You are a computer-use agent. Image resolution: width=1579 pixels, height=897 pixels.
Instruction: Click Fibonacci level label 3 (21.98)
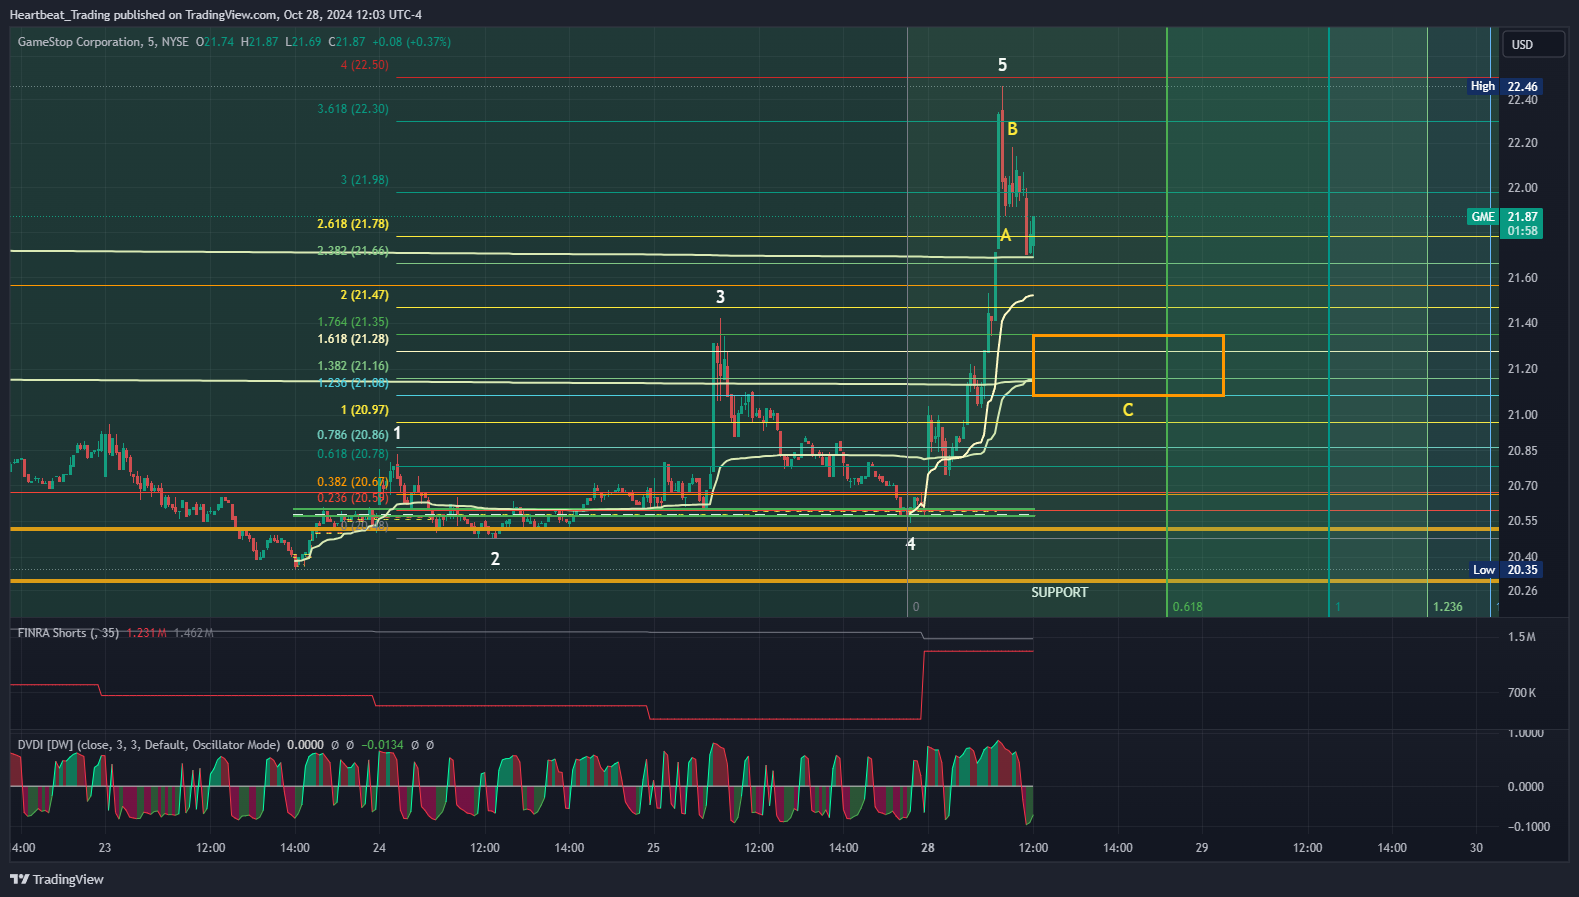click(x=365, y=180)
